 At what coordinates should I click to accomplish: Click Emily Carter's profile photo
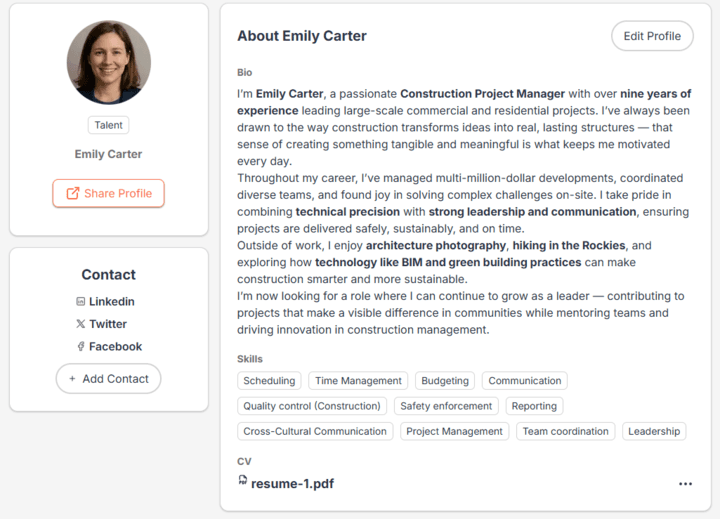109,63
